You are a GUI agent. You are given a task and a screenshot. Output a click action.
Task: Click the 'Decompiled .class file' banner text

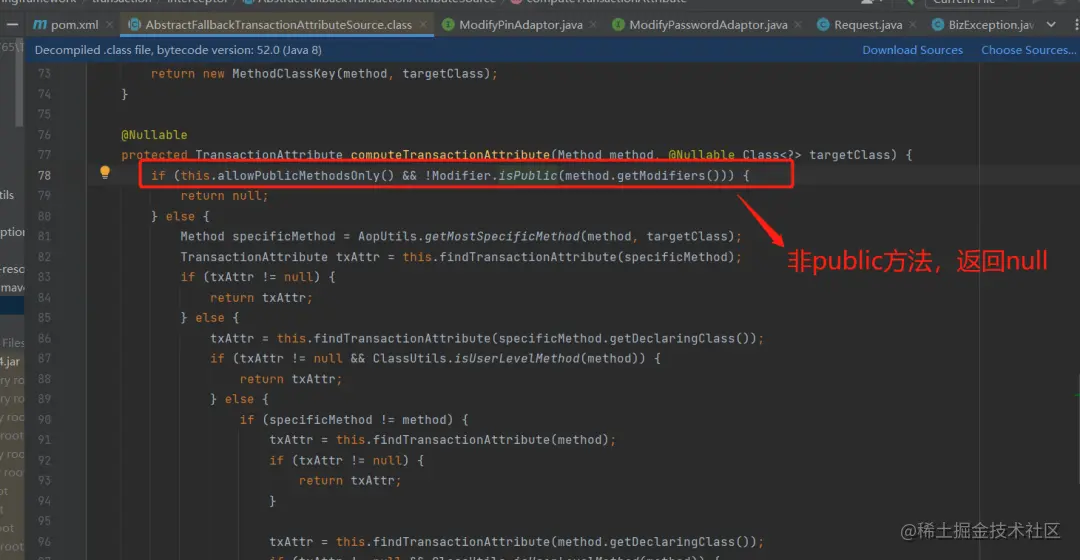click(x=178, y=50)
